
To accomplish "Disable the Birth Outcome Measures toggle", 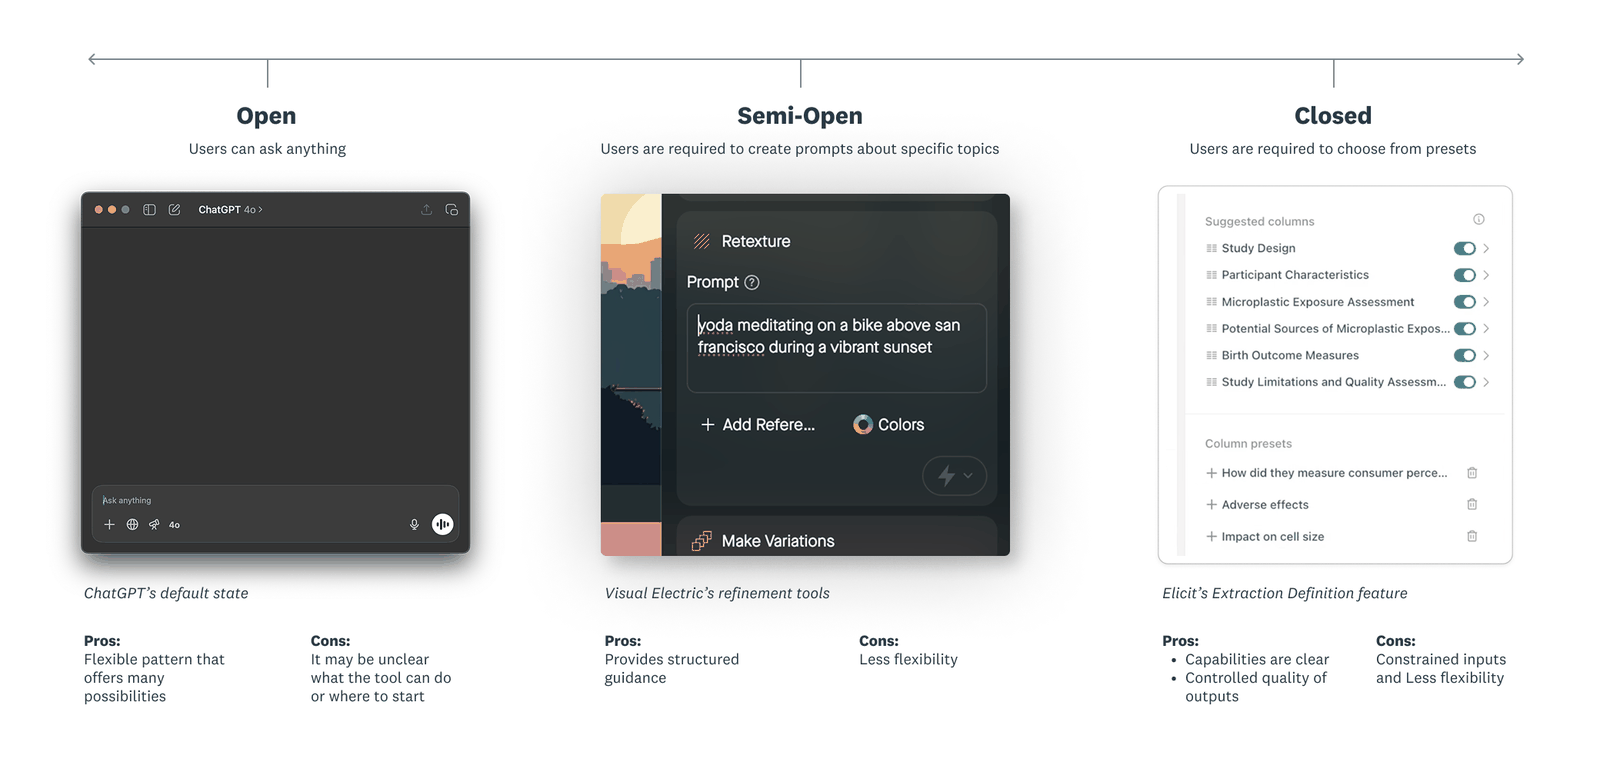I will (x=1465, y=355).
